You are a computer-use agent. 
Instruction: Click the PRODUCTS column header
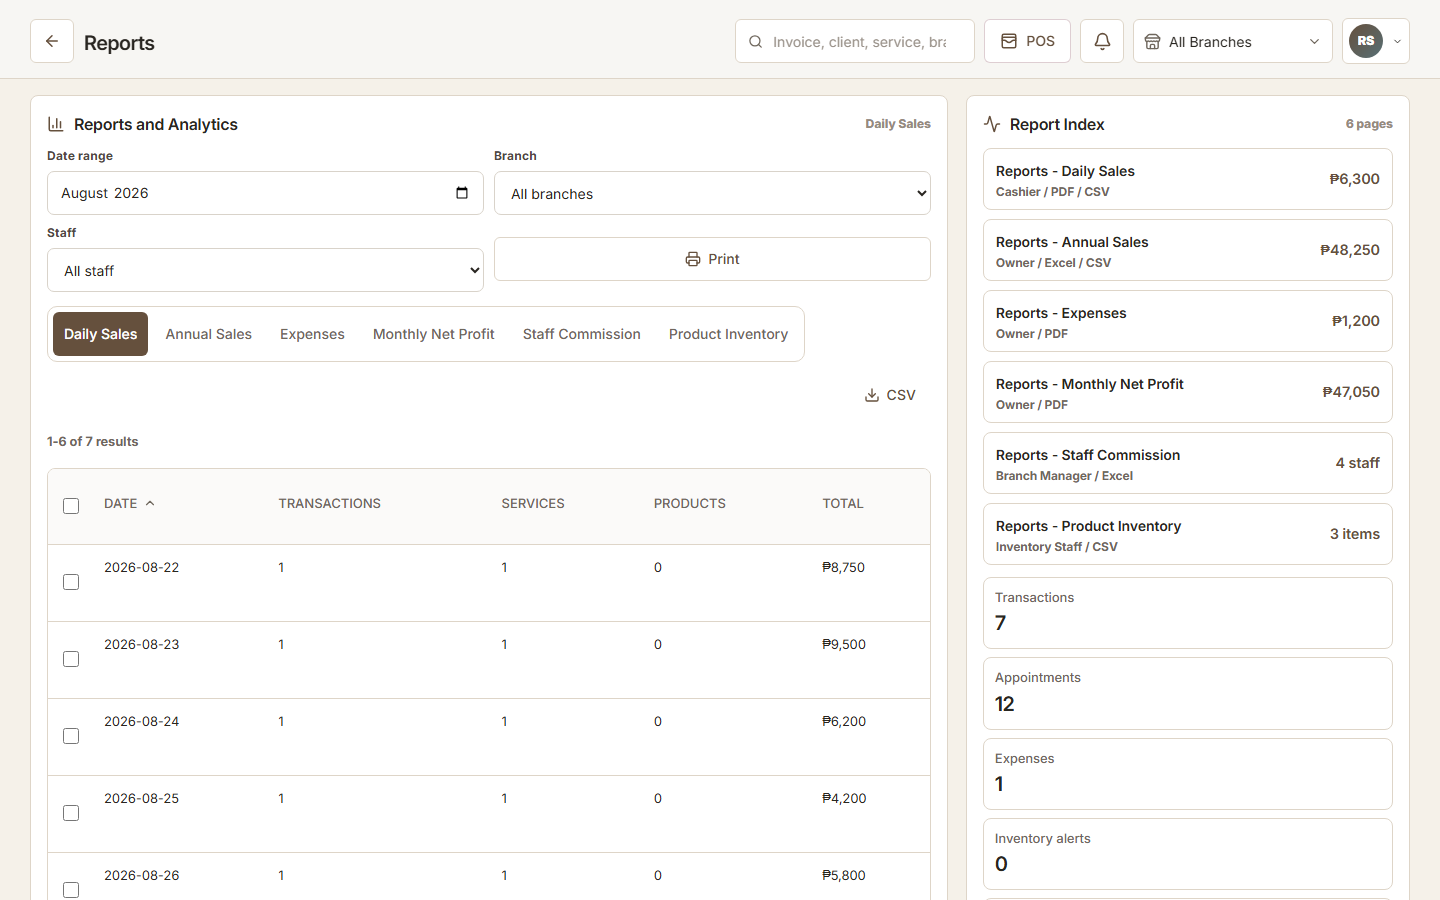[690, 503]
